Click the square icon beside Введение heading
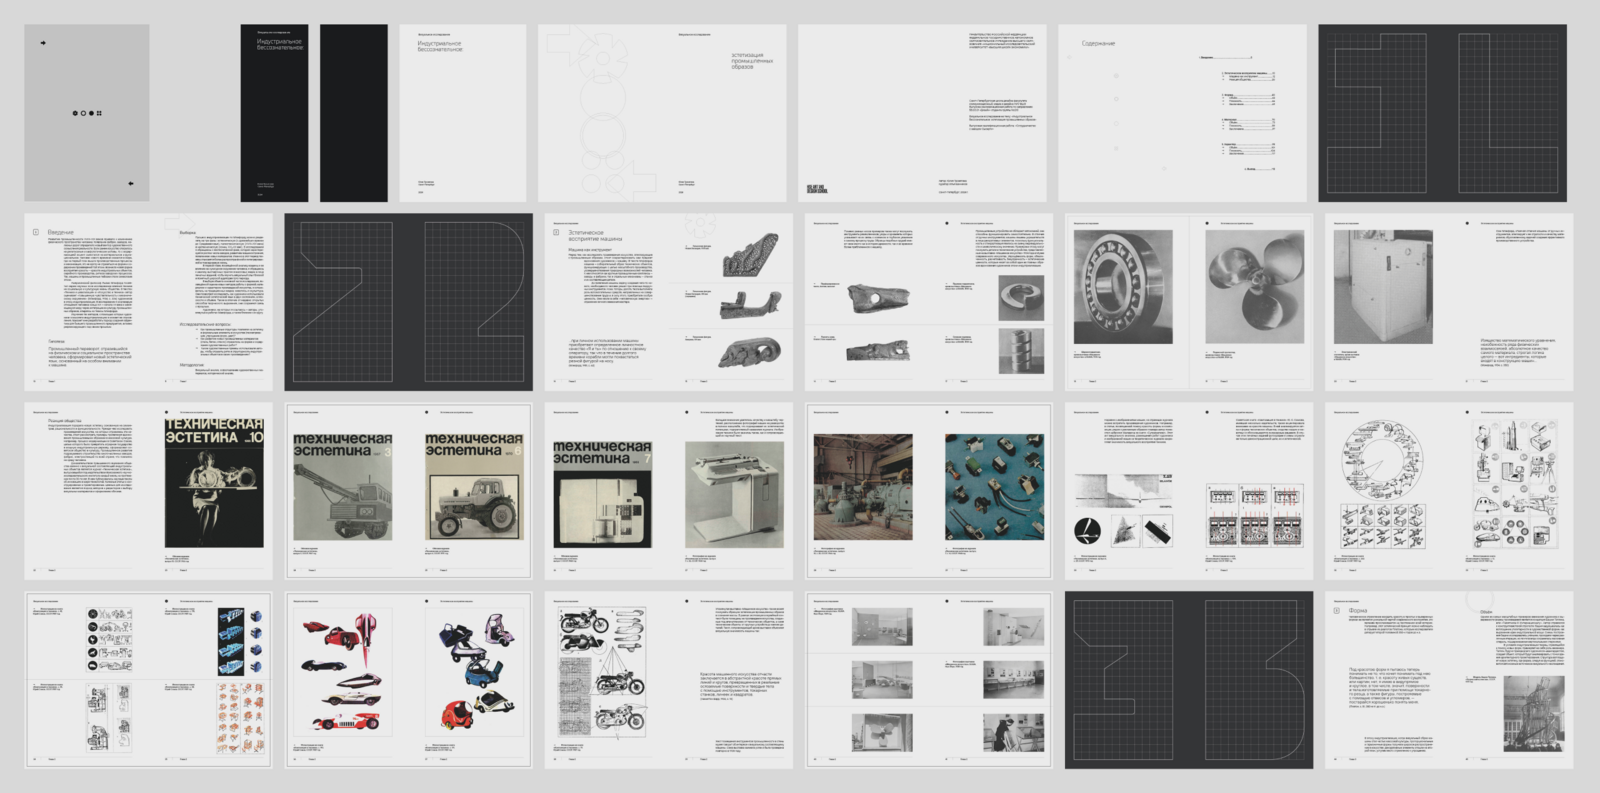1600x793 pixels. (x=36, y=232)
